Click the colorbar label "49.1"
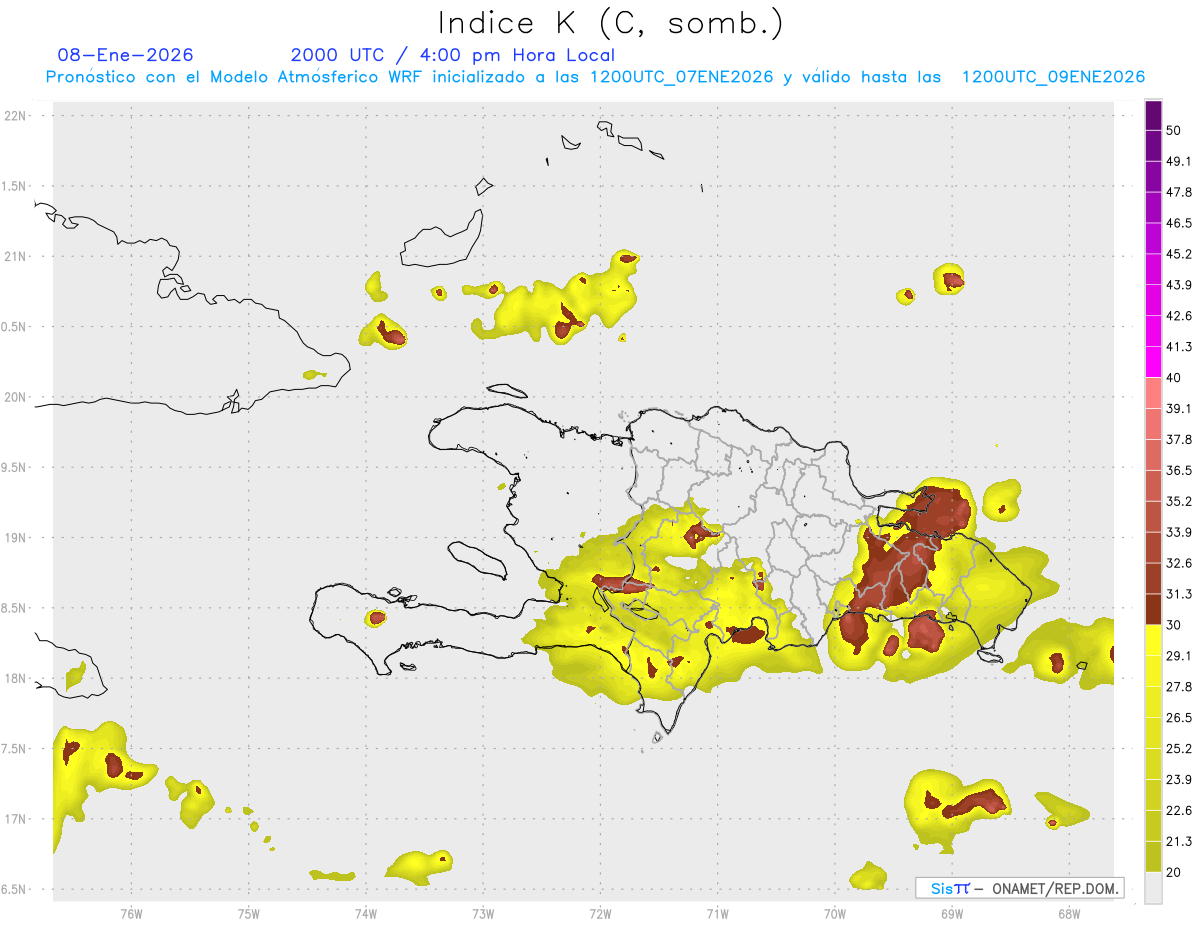Screen dimensions: 1200x927 click(x=1179, y=161)
